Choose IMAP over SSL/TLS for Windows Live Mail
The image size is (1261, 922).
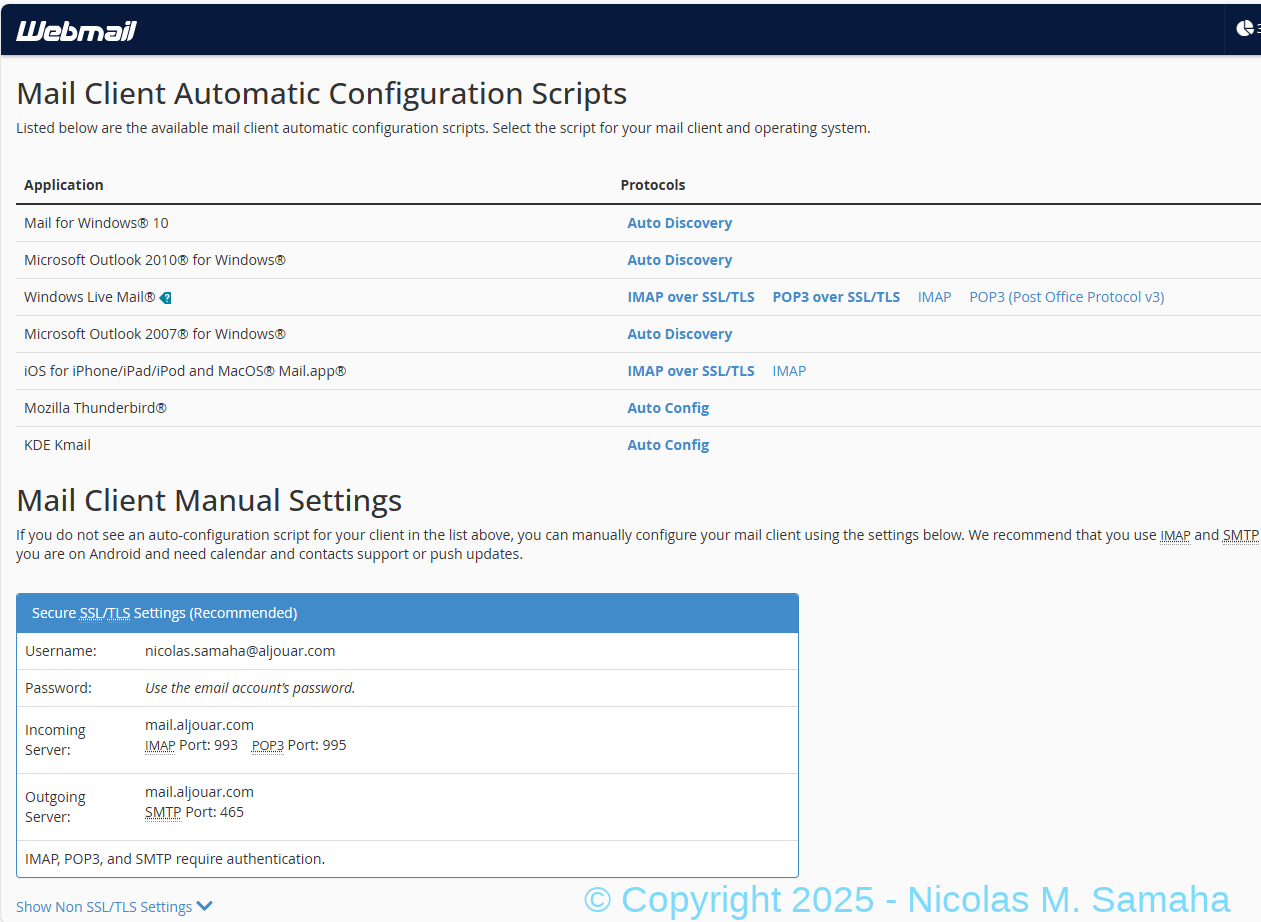[690, 297]
